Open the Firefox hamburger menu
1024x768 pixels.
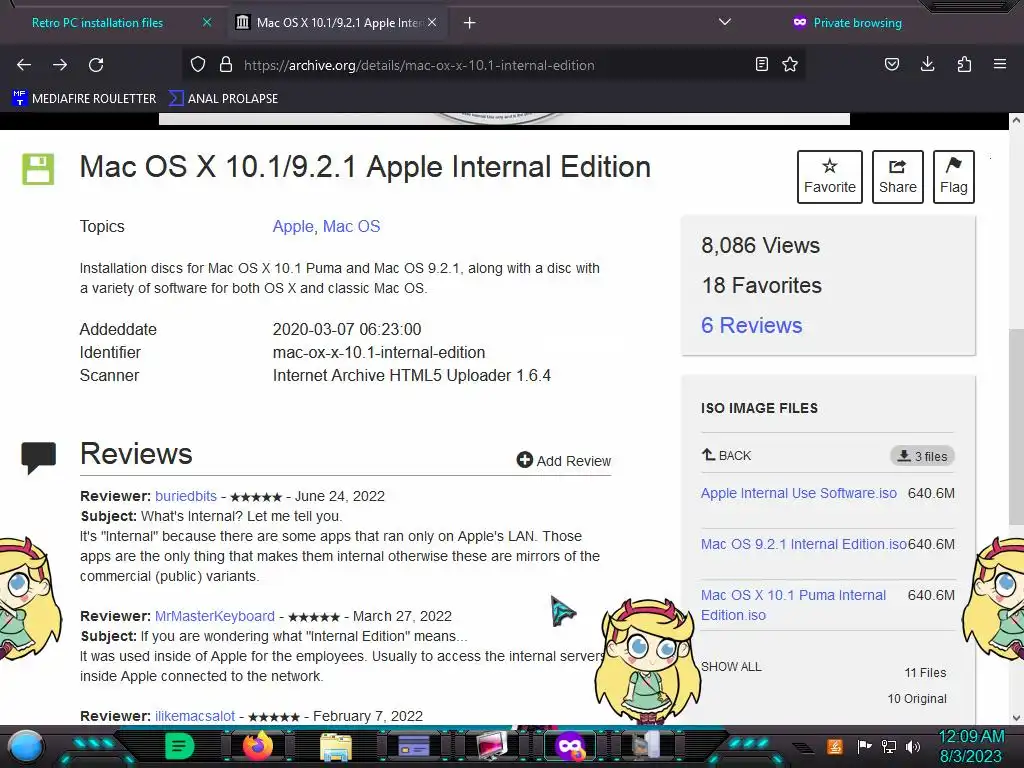pyautogui.click(x=1000, y=64)
